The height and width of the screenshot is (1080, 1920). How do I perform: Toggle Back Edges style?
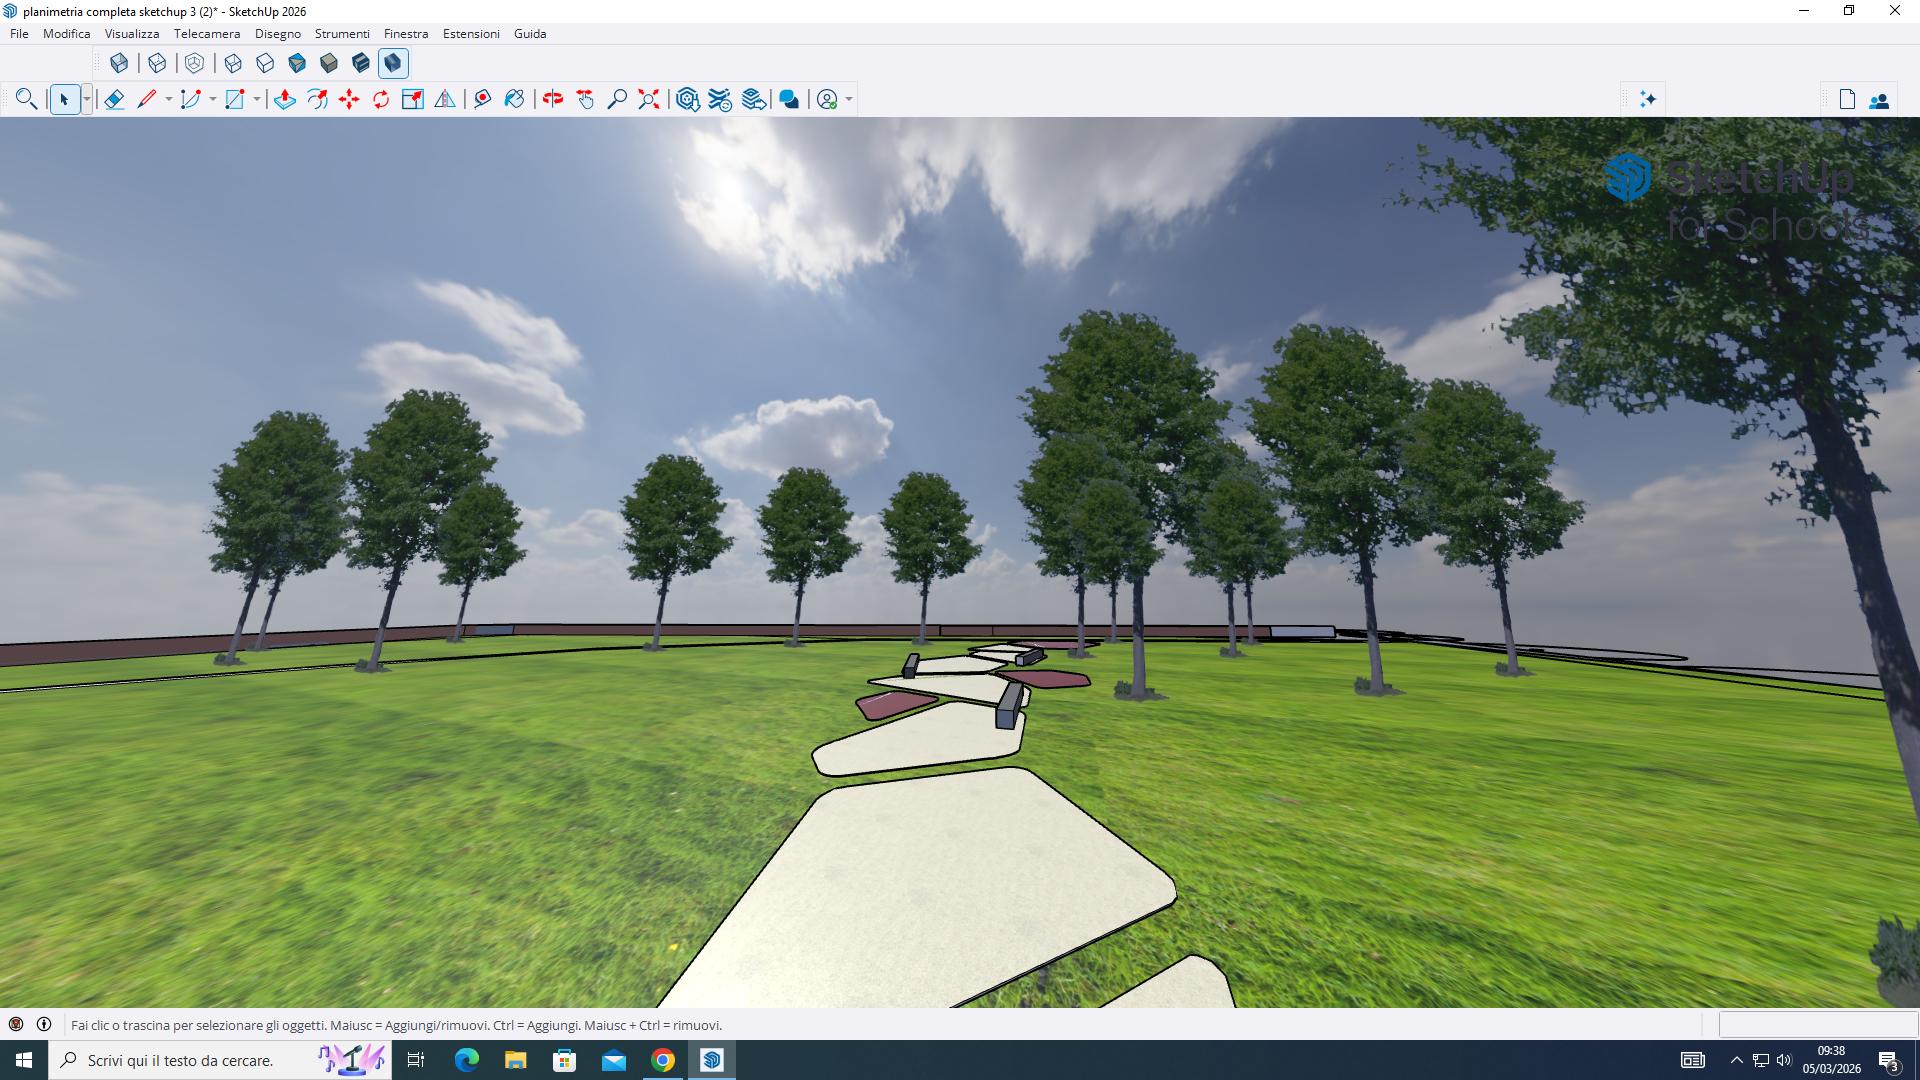click(157, 63)
